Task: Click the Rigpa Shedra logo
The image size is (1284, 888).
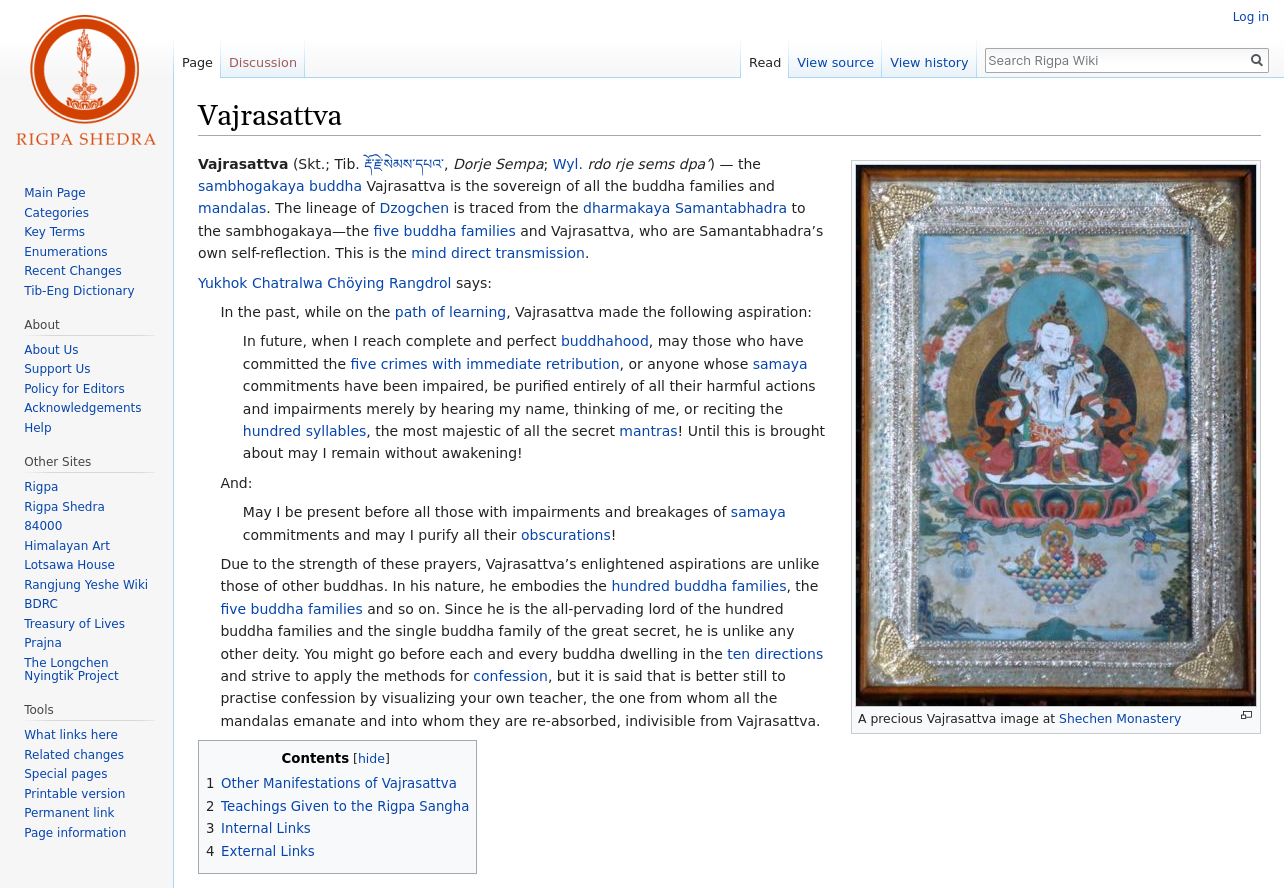Action: (x=86, y=82)
